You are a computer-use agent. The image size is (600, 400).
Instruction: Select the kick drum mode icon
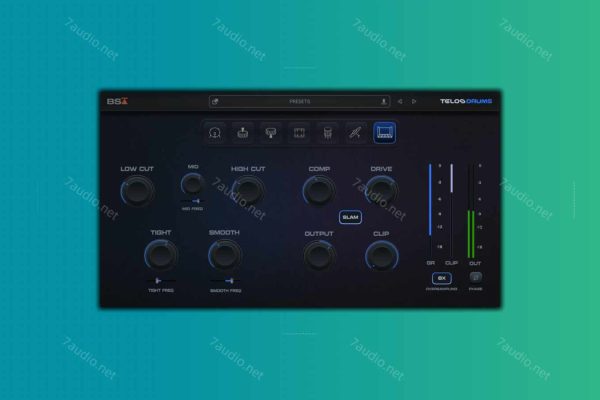[215, 133]
